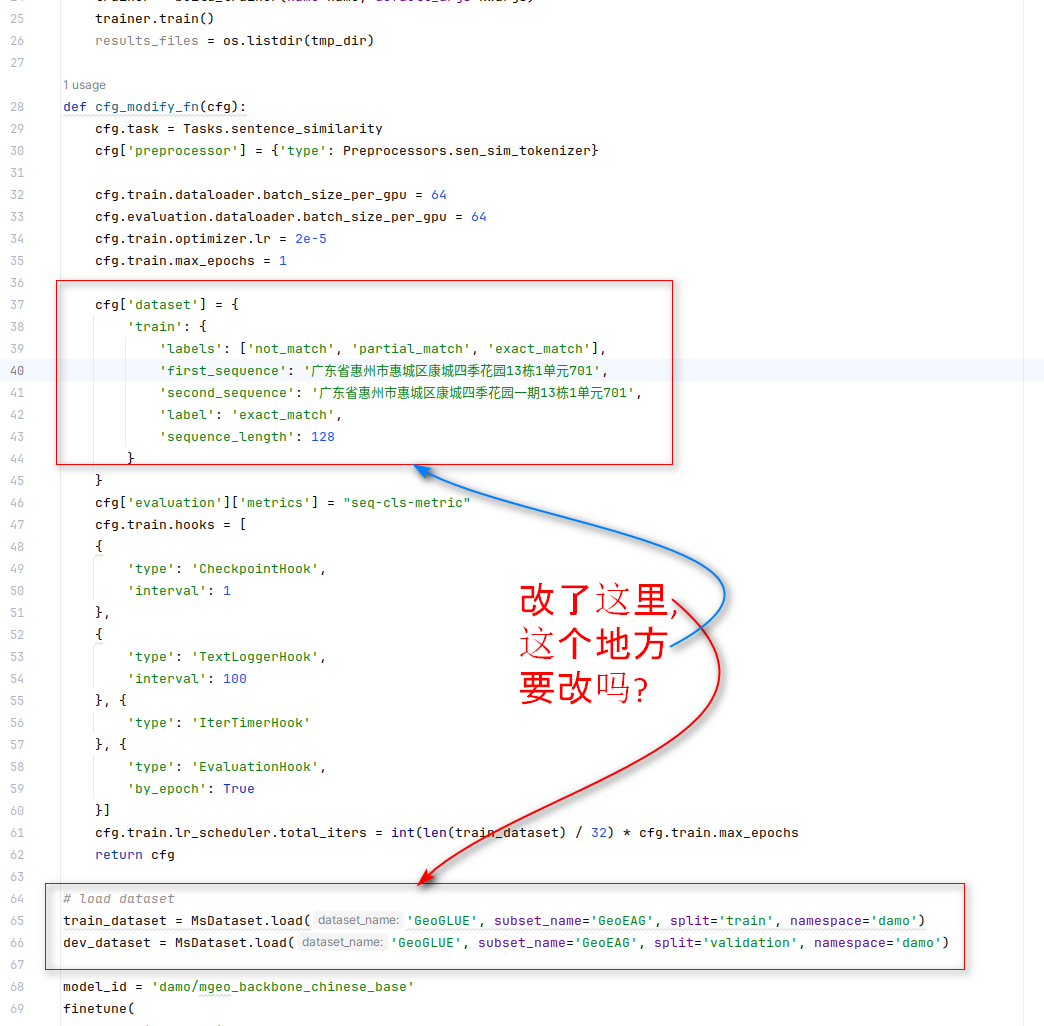Click the results_files variable on line 26
This screenshot has height=1026, width=1044.
point(146,41)
